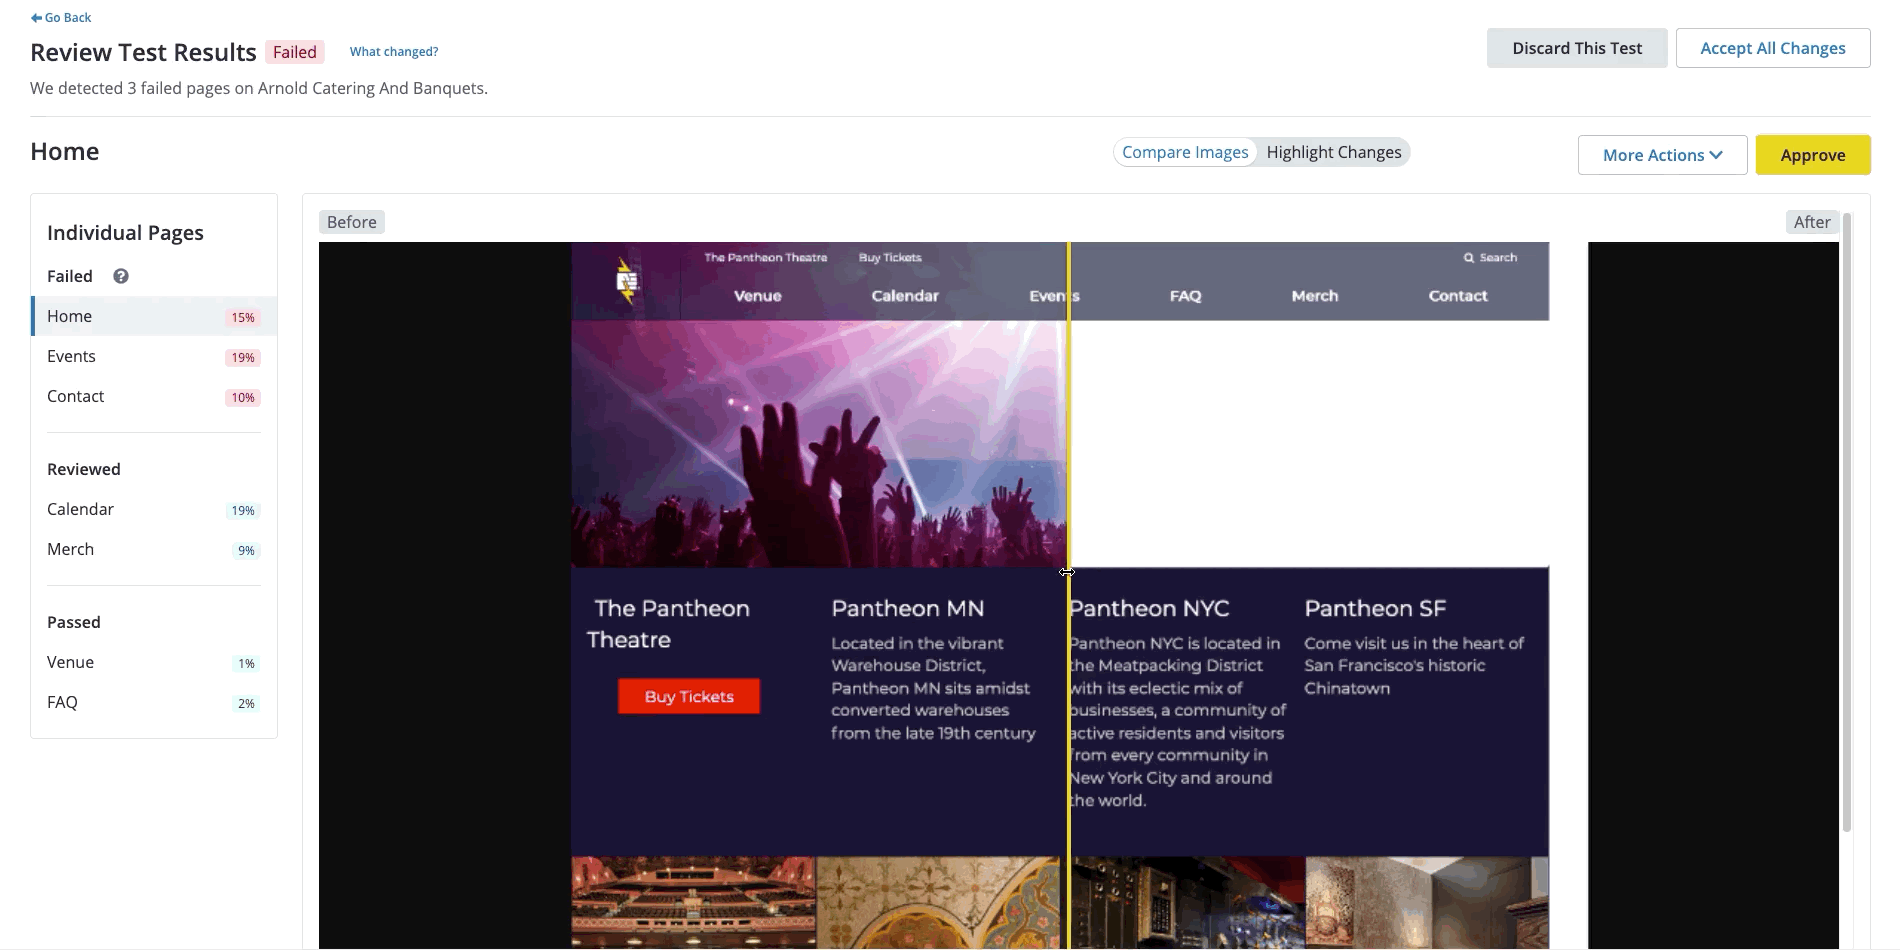Open the reviewed Calendar page

(x=154, y=509)
